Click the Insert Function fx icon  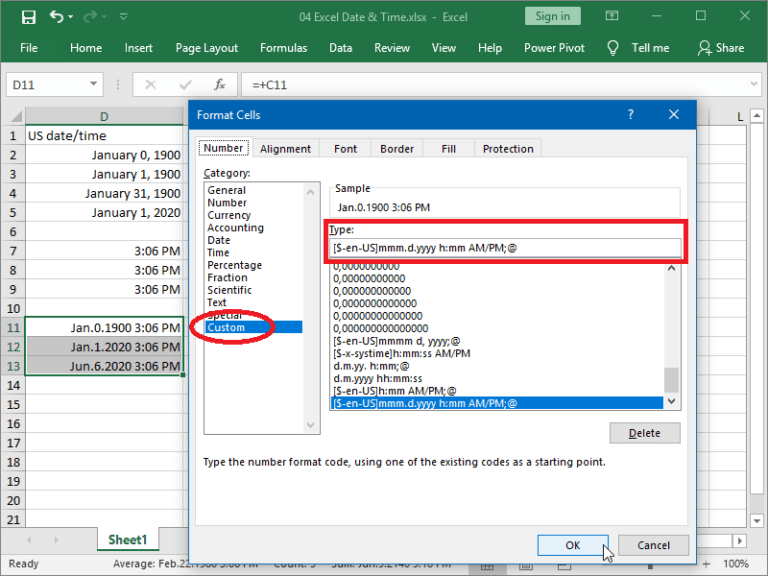pyautogui.click(x=220, y=85)
